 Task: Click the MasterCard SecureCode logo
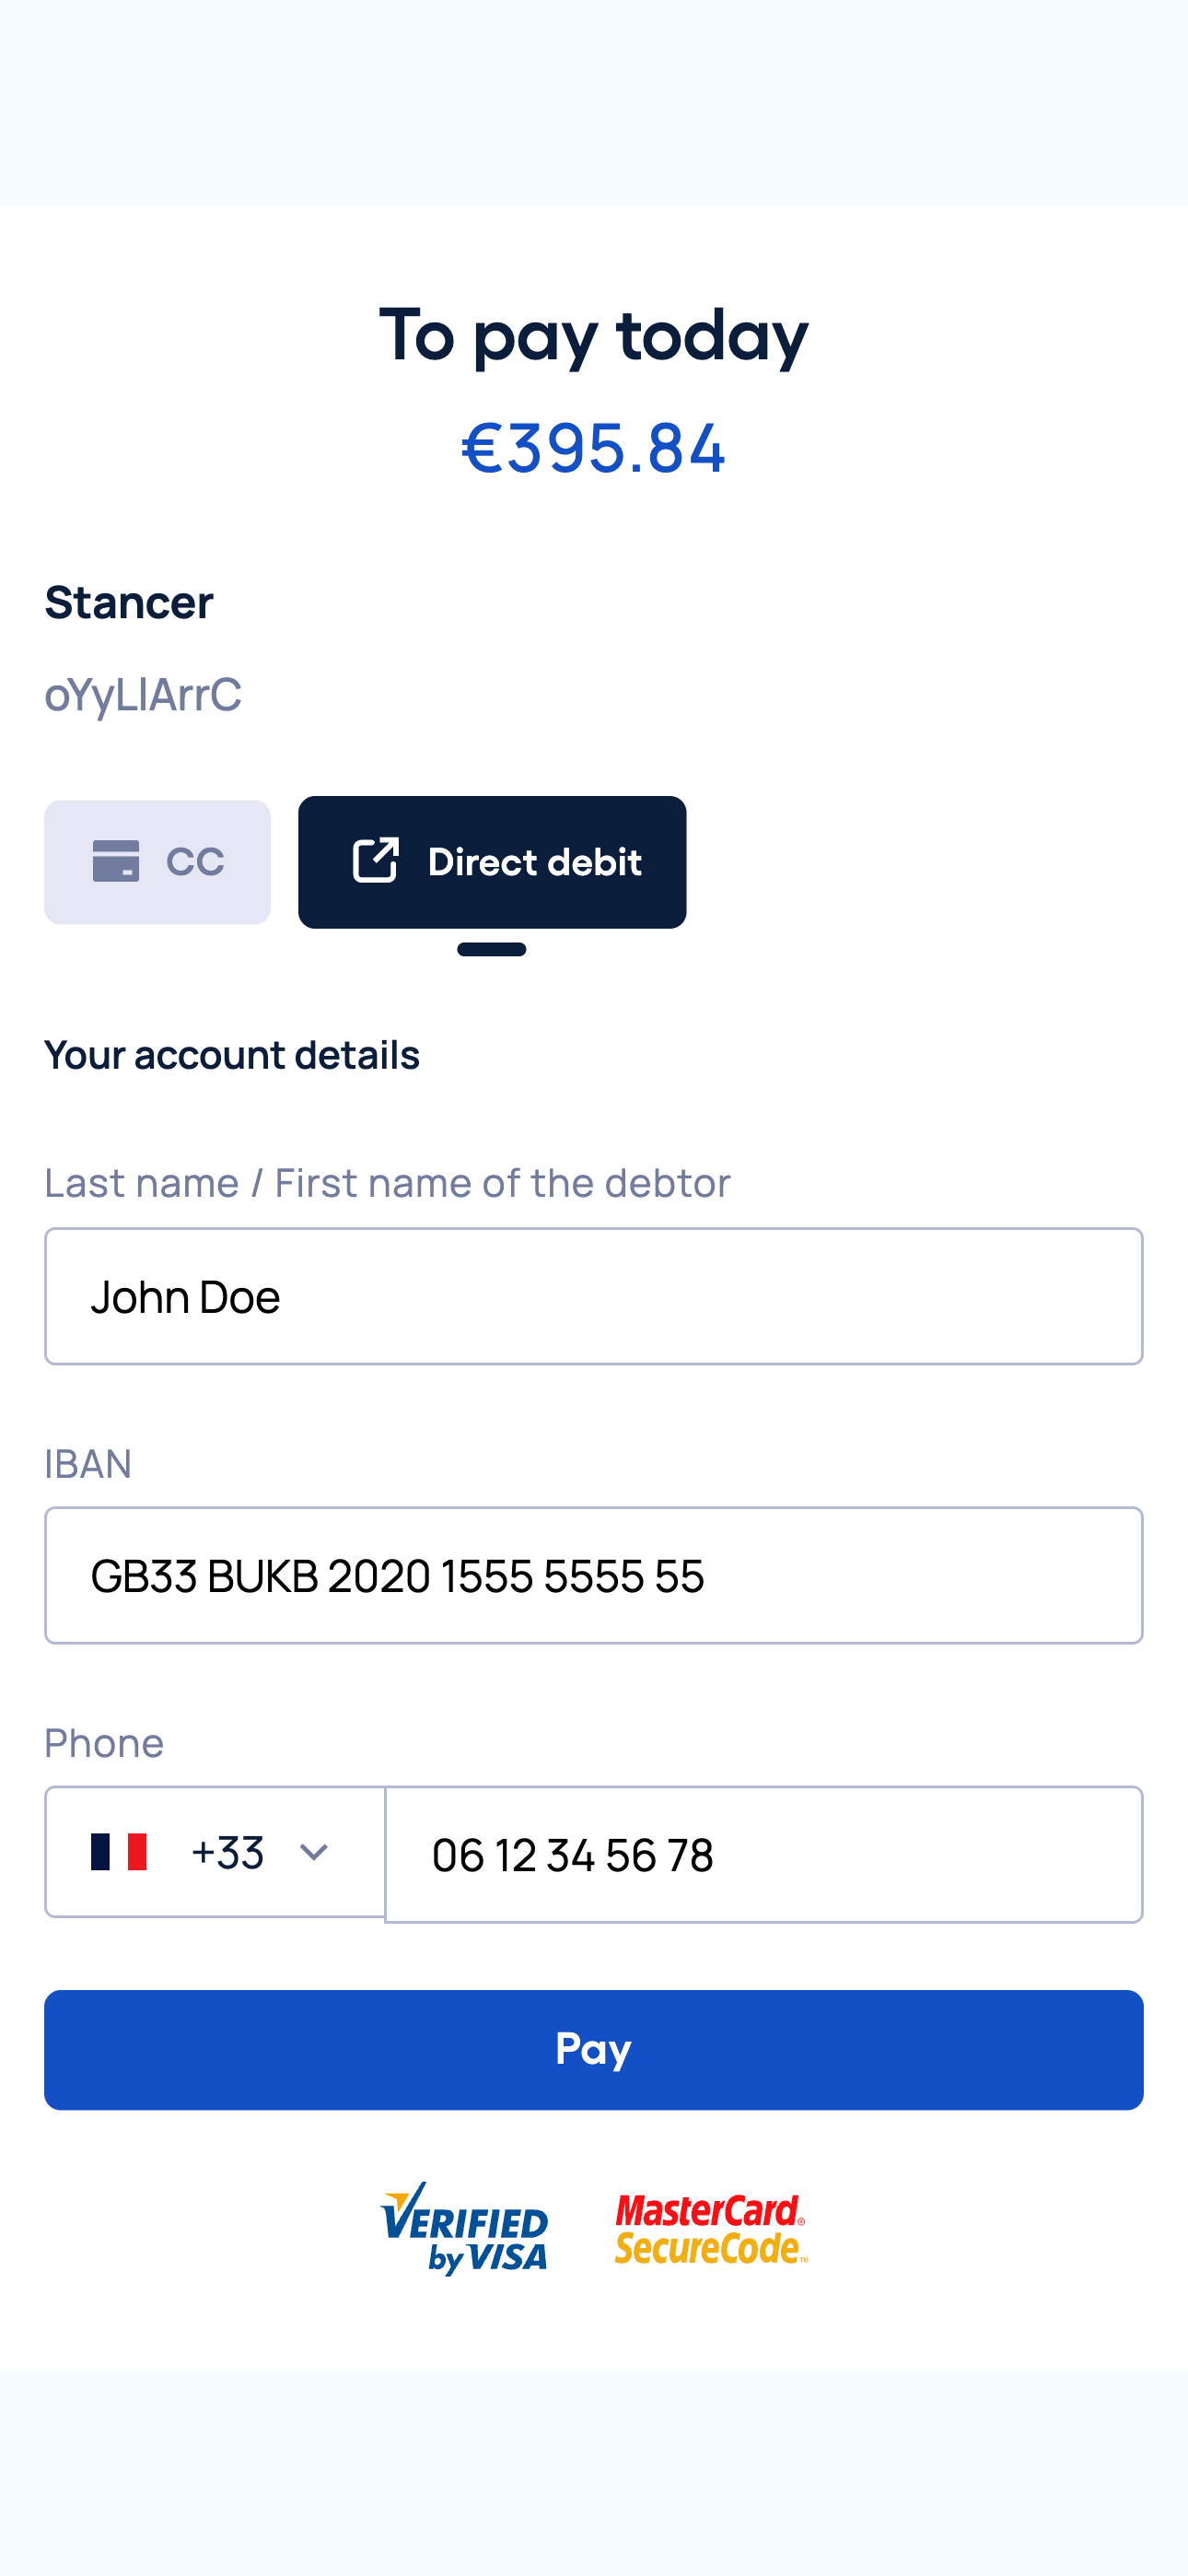click(x=711, y=2228)
